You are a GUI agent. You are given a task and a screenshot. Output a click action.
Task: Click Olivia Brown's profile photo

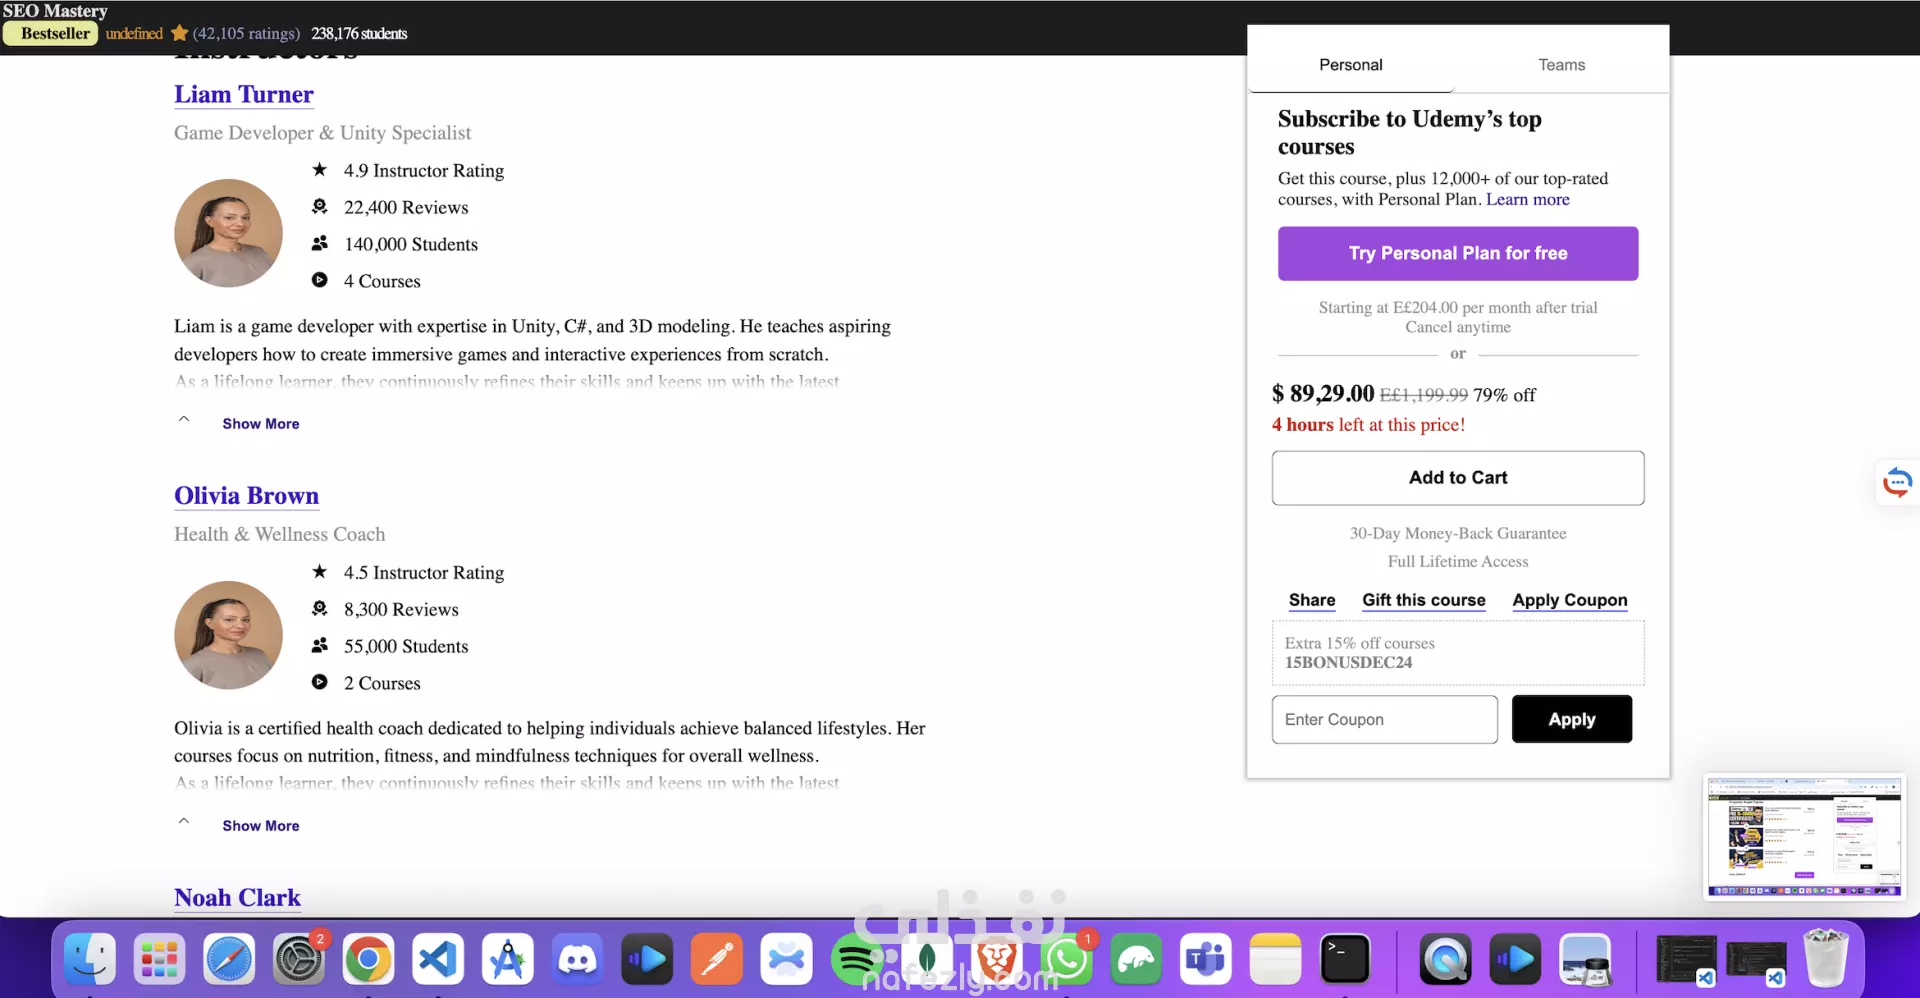click(228, 635)
